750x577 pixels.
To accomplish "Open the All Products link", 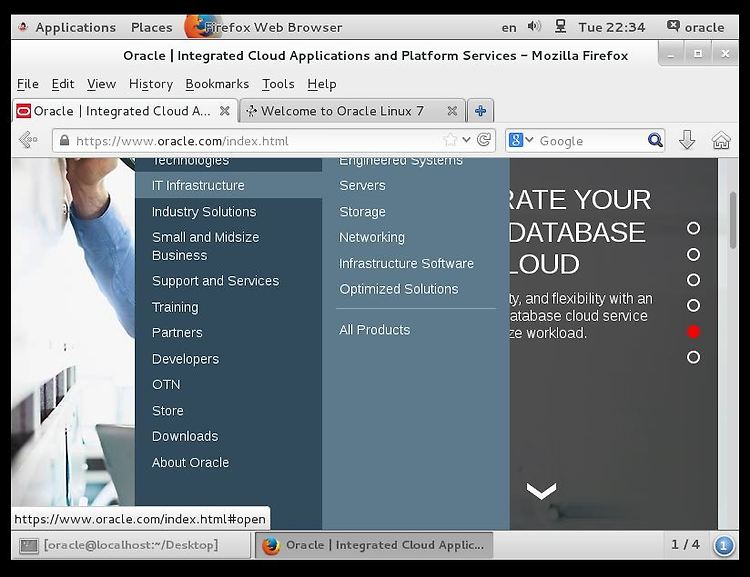I will pos(375,330).
